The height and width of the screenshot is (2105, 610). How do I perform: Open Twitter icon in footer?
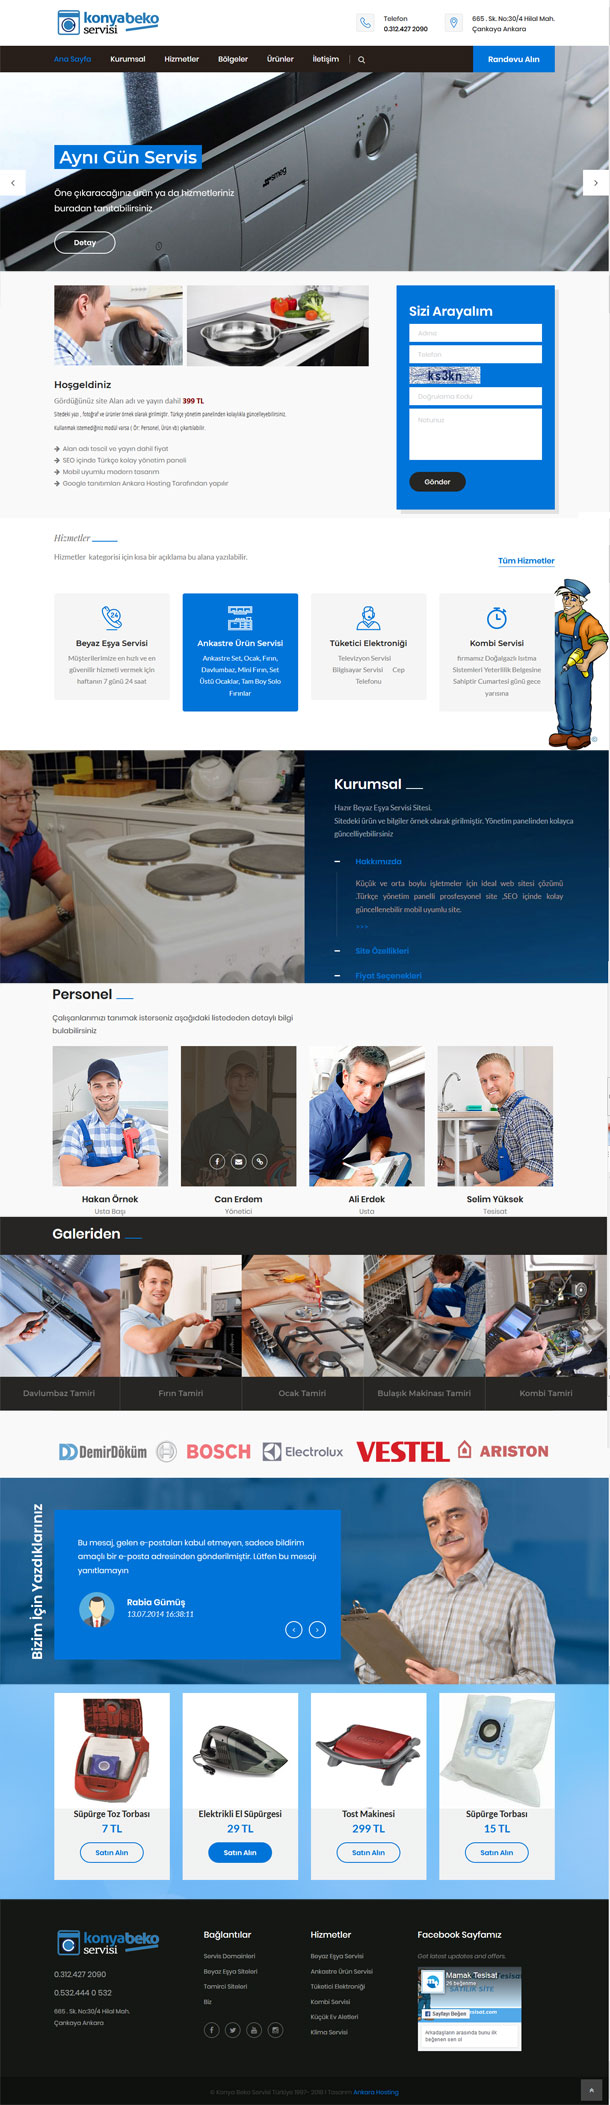(x=232, y=2029)
